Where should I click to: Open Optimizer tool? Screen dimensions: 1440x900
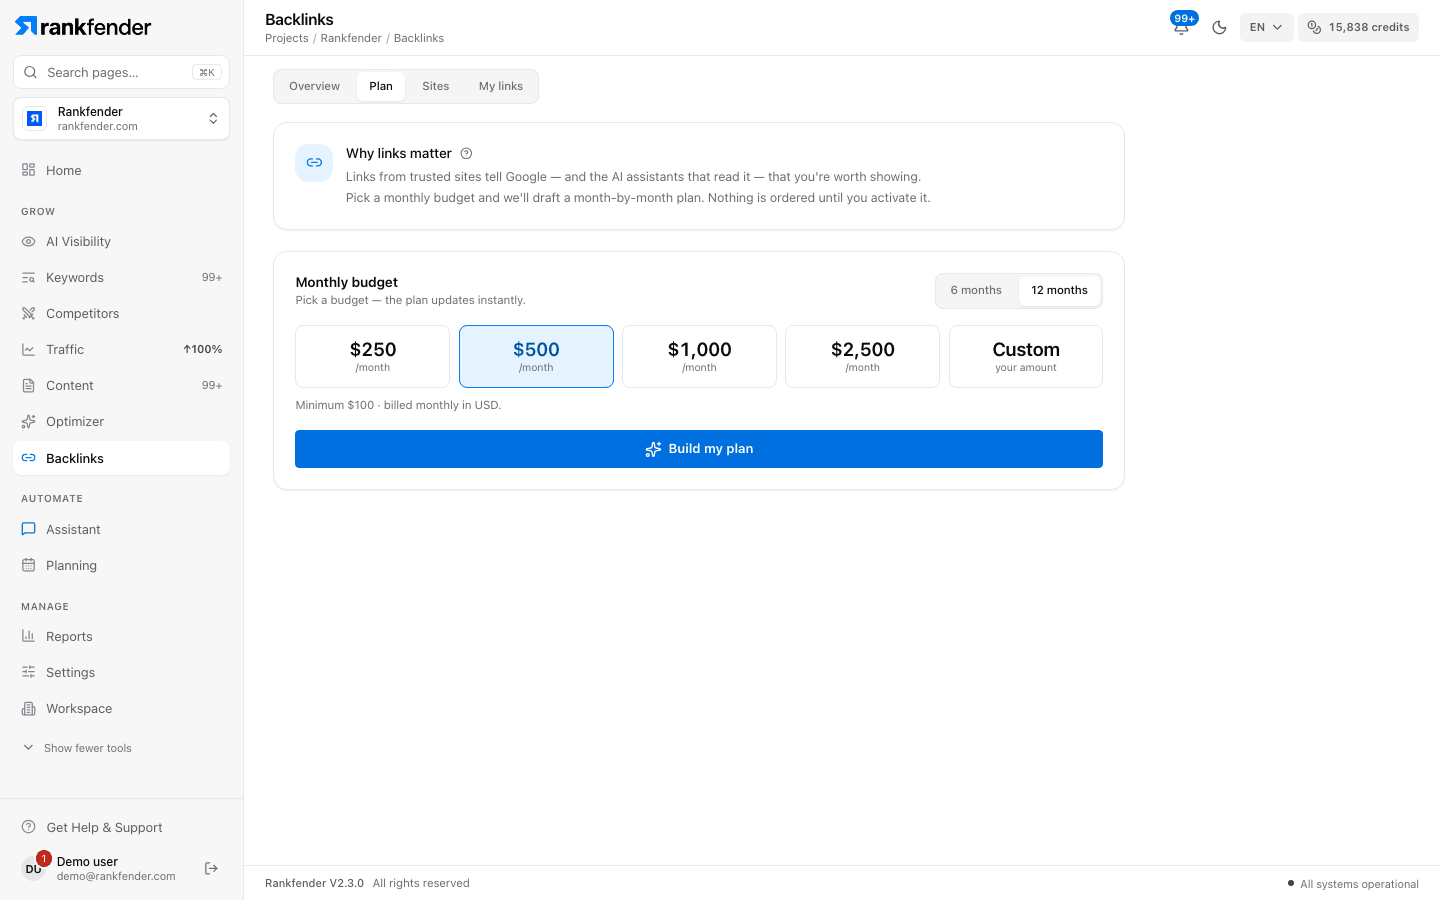[x=121, y=421]
